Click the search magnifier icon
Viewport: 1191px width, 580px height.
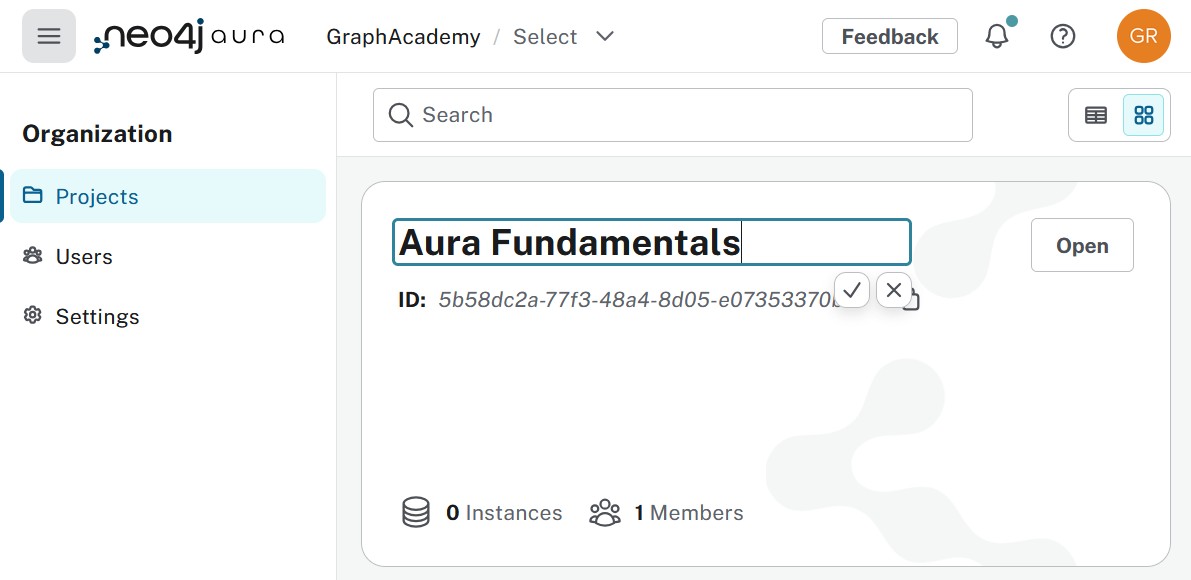click(x=400, y=114)
